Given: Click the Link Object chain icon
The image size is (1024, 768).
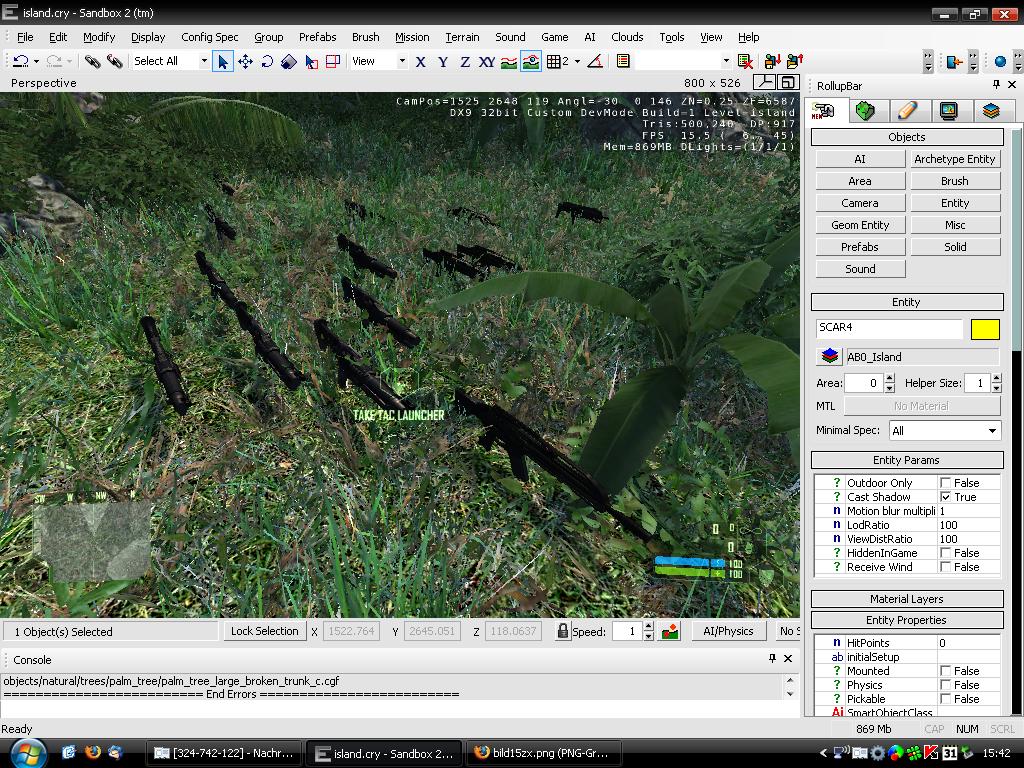Looking at the screenshot, I should [92, 61].
